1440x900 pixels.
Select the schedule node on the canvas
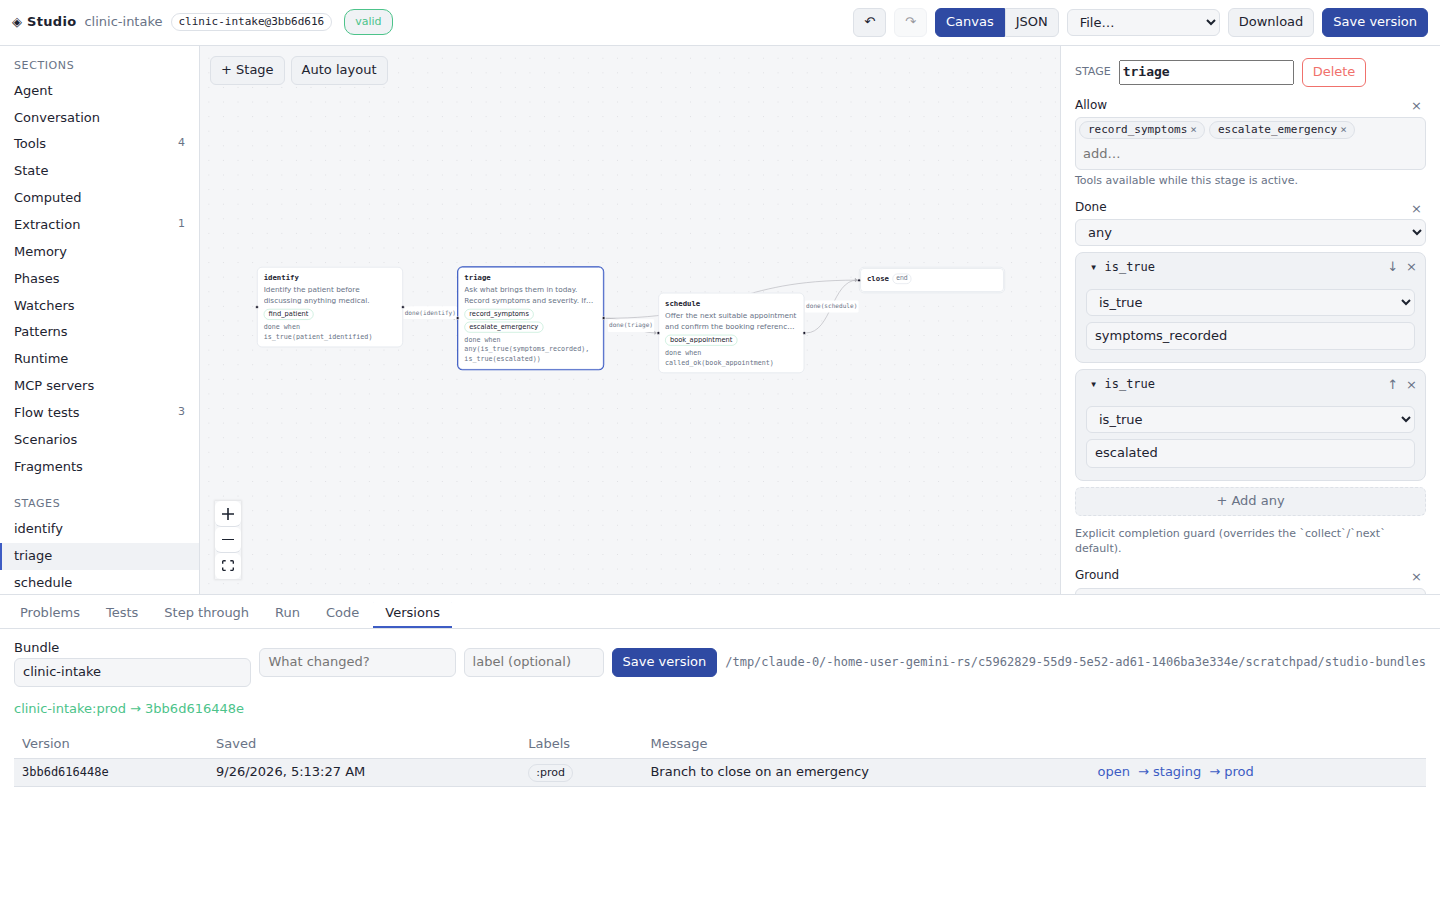click(731, 333)
